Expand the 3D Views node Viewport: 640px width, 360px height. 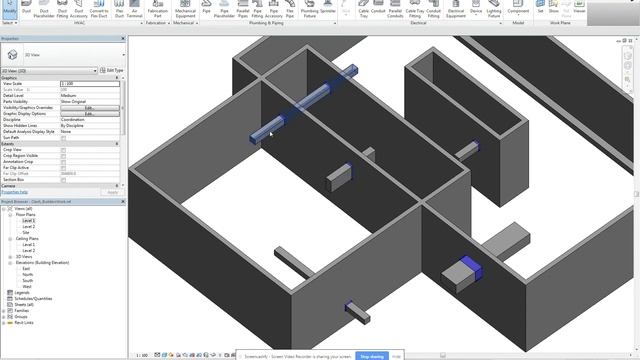[10, 257]
